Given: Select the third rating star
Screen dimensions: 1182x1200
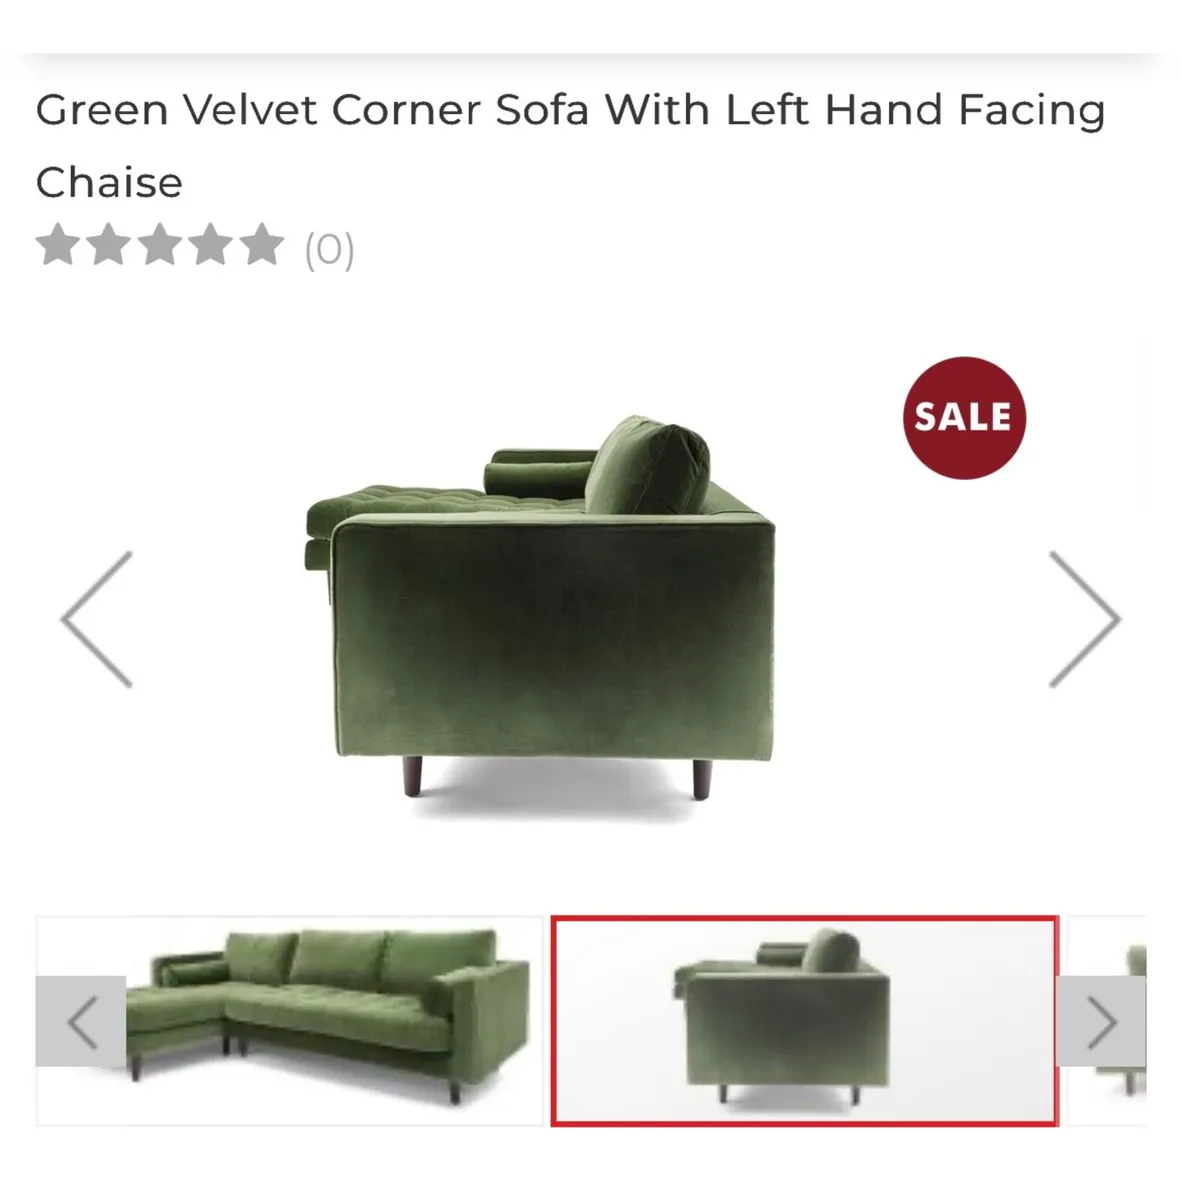Looking at the screenshot, I should tap(160, 245).
